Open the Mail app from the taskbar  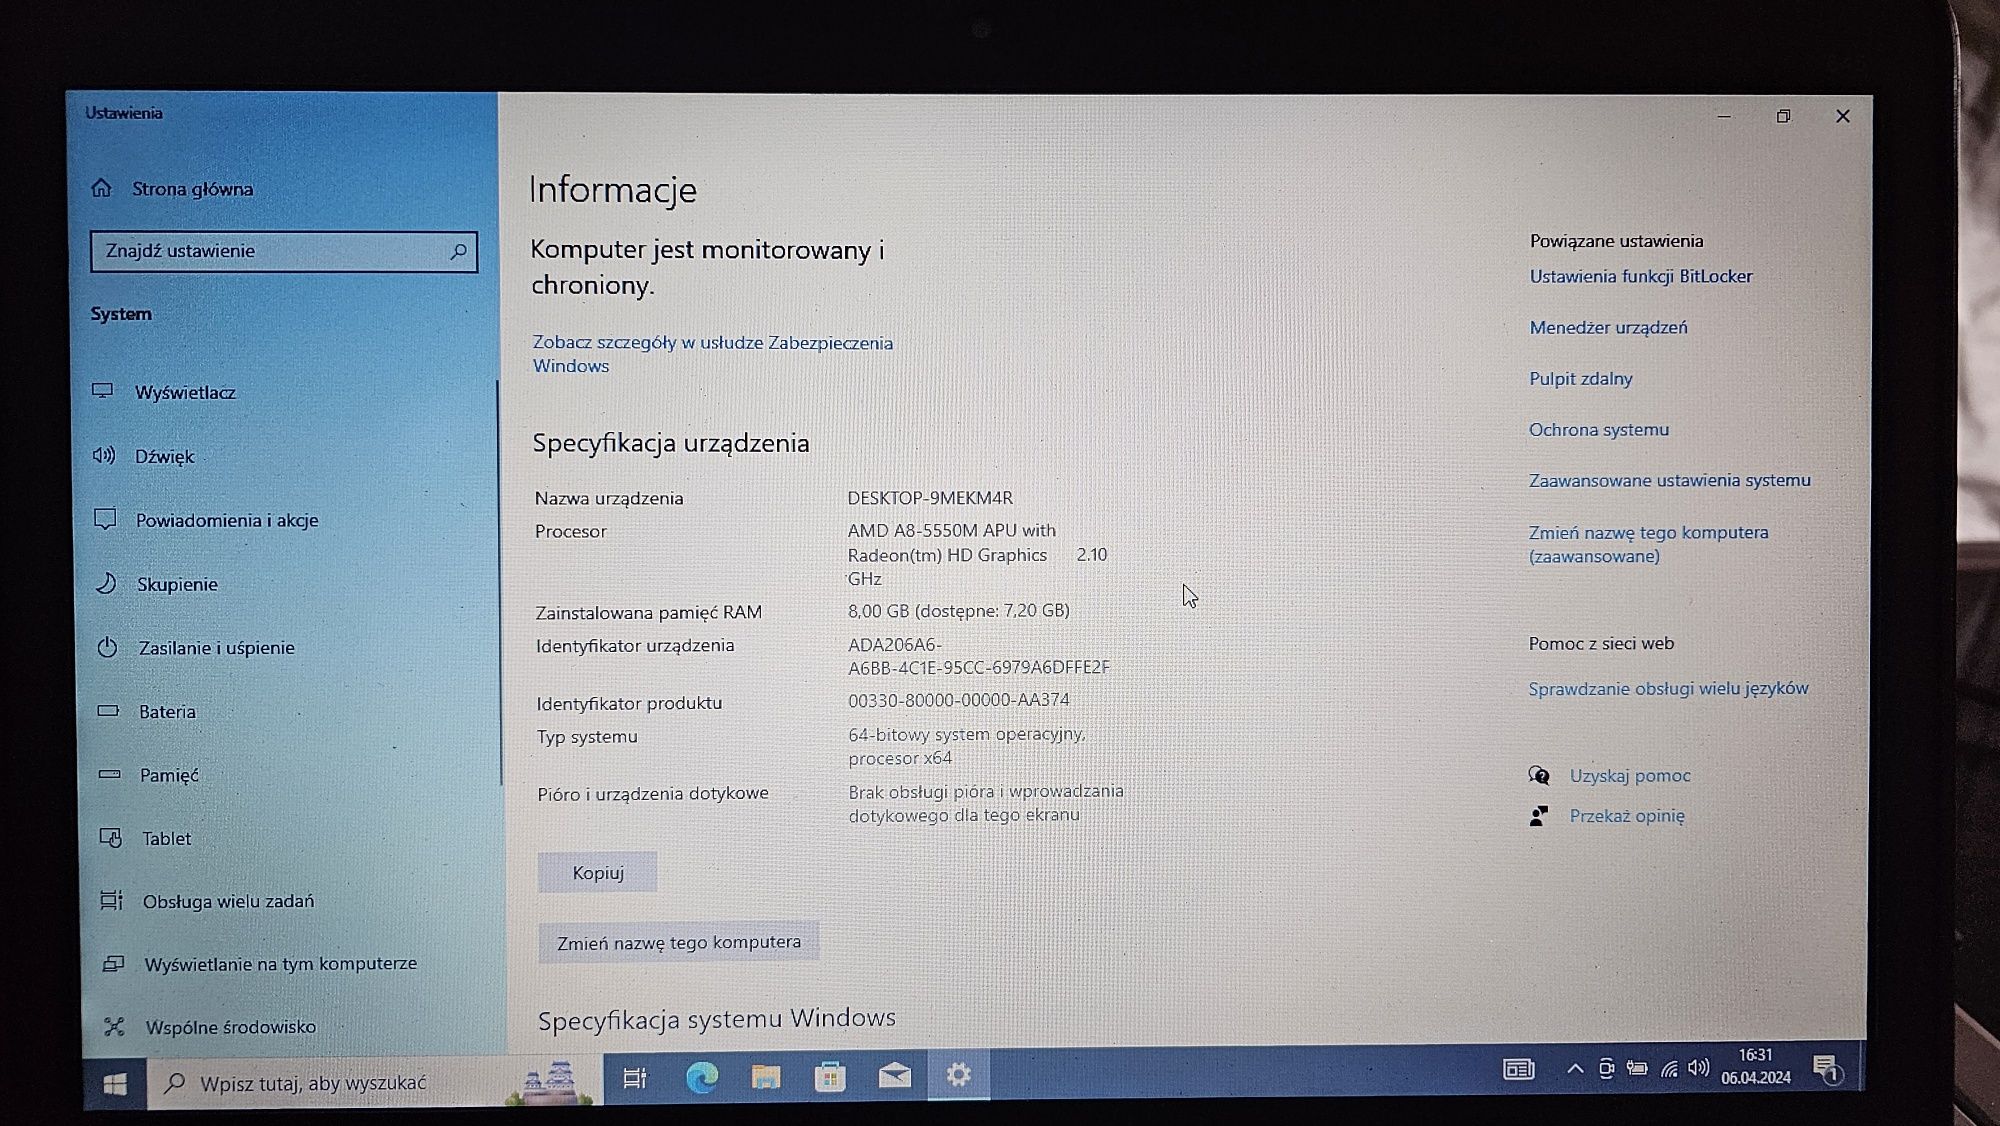point(894,1075)
